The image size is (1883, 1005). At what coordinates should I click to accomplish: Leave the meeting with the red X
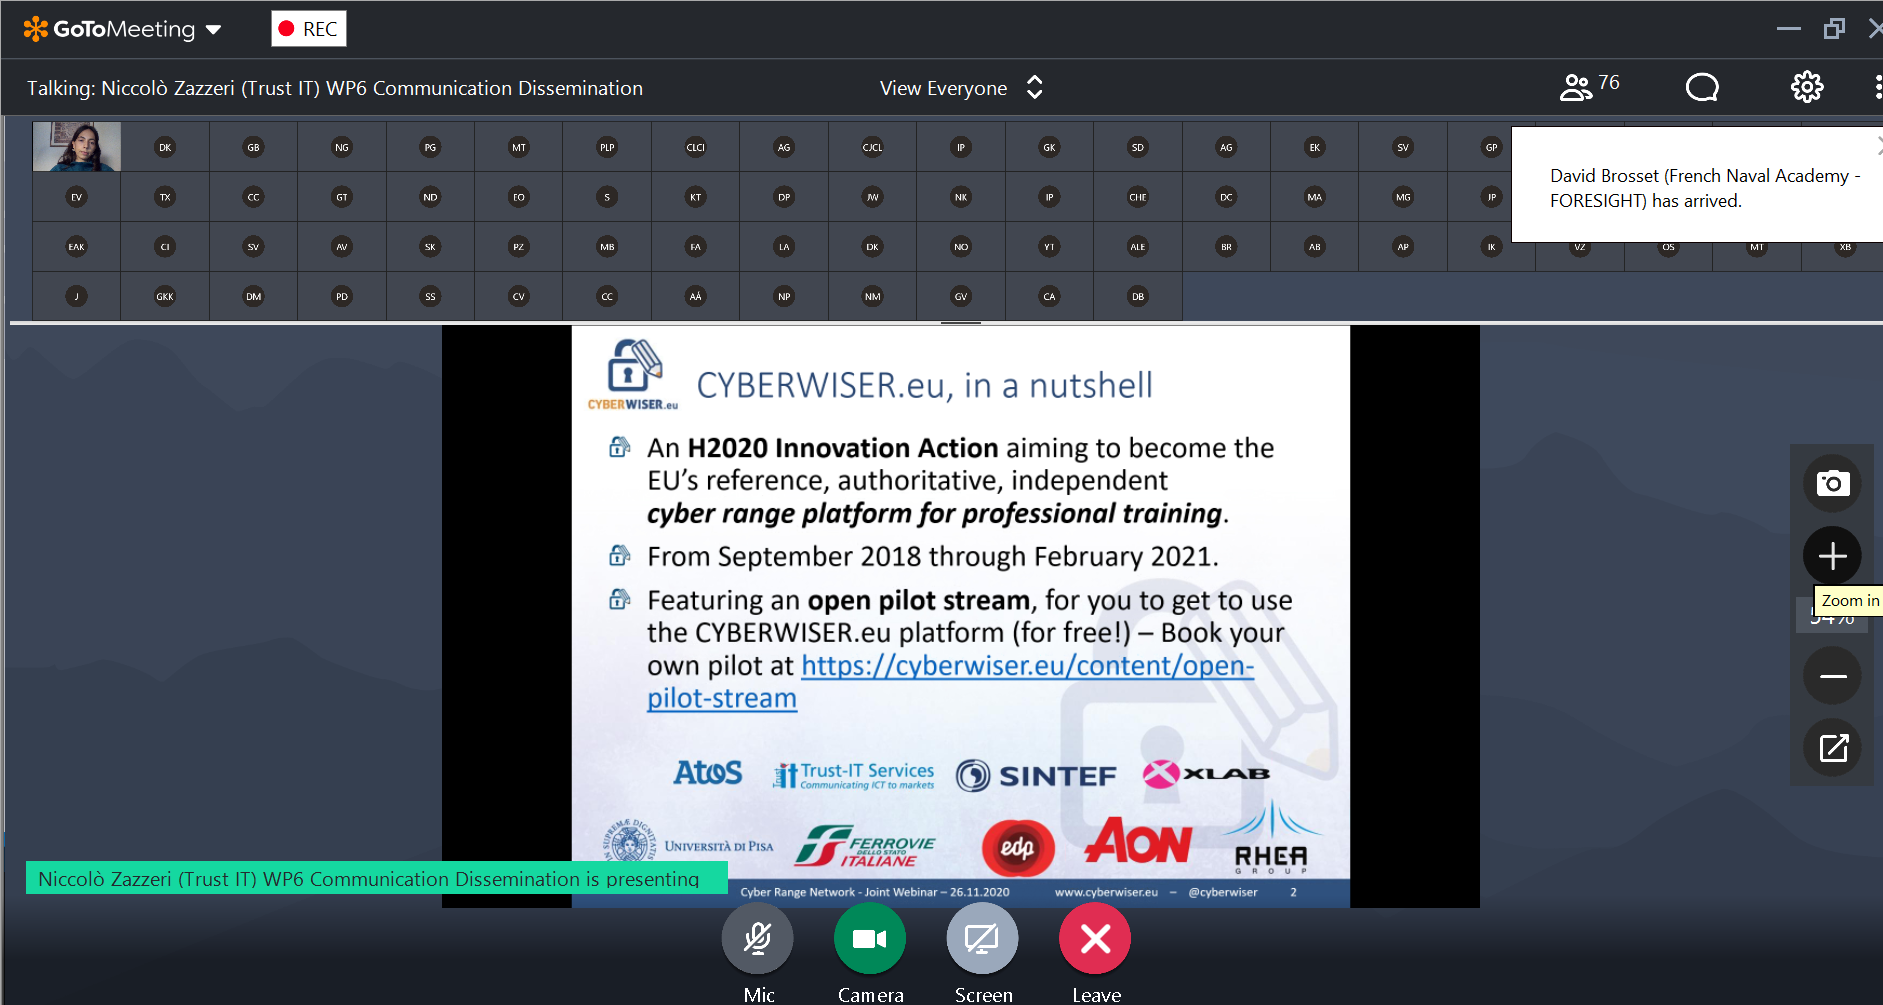[1095, 939]
